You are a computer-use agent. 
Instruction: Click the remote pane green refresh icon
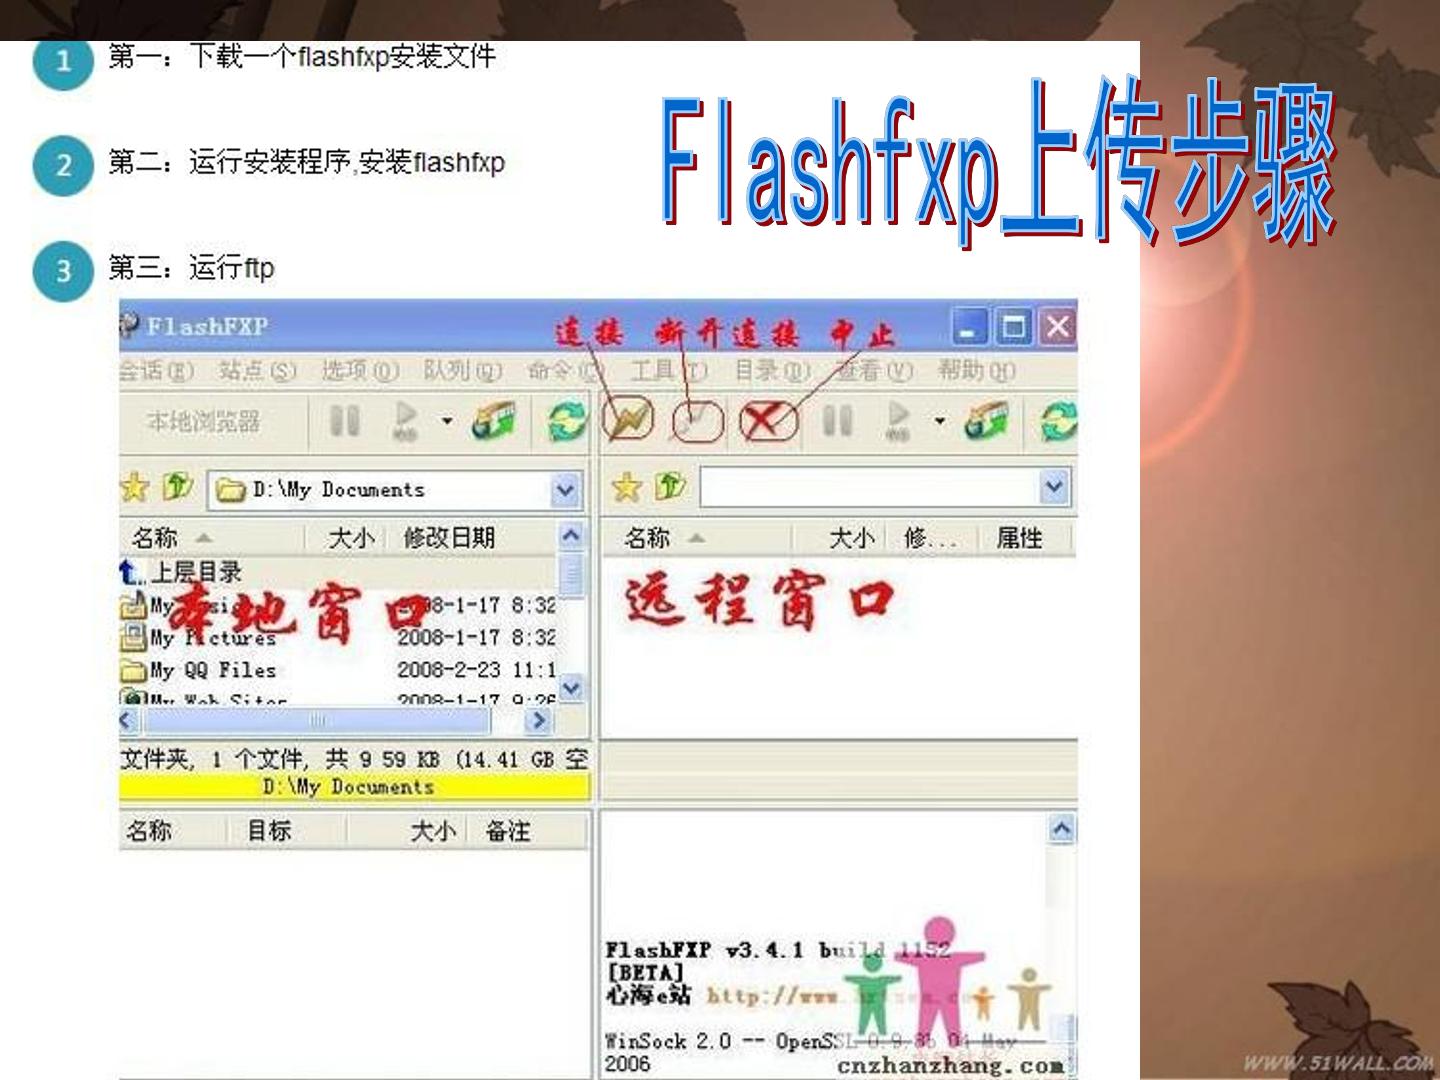pos(1058,421)
